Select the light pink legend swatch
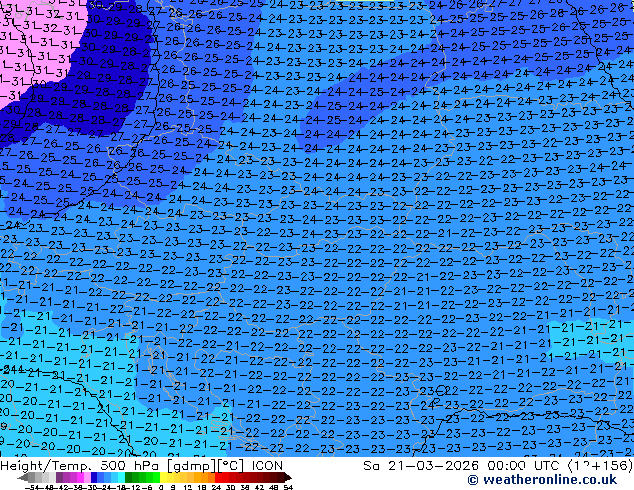634x490 pixels. coord(87,477)
